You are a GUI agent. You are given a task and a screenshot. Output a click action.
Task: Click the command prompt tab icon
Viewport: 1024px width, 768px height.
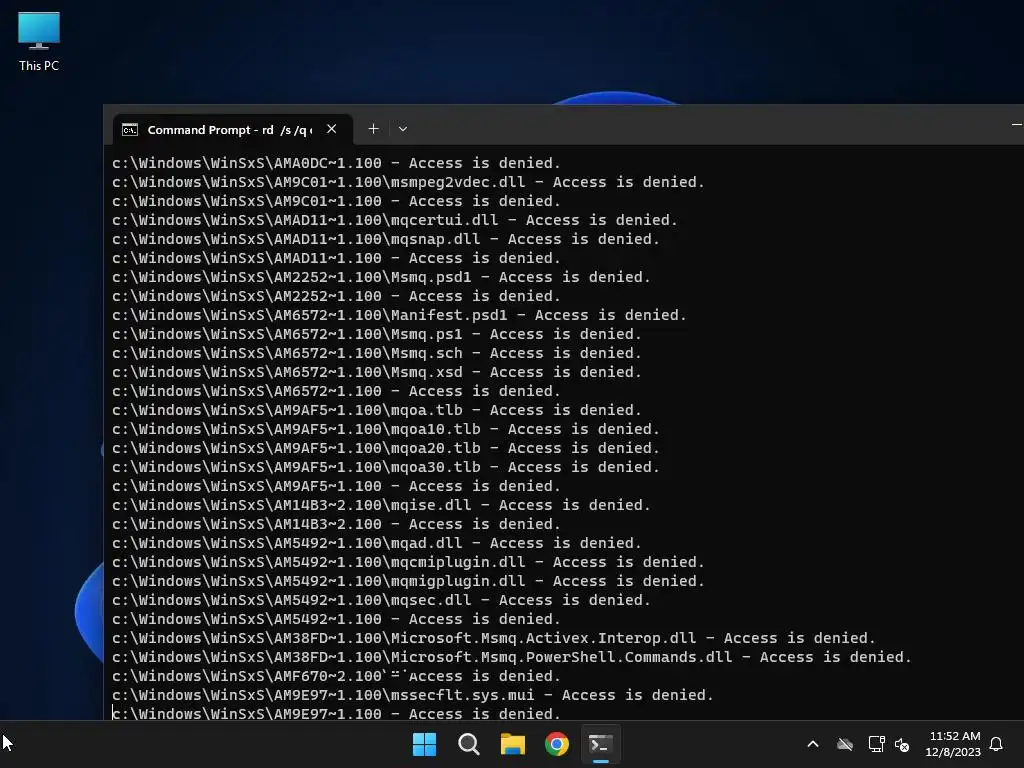point(130,129)
